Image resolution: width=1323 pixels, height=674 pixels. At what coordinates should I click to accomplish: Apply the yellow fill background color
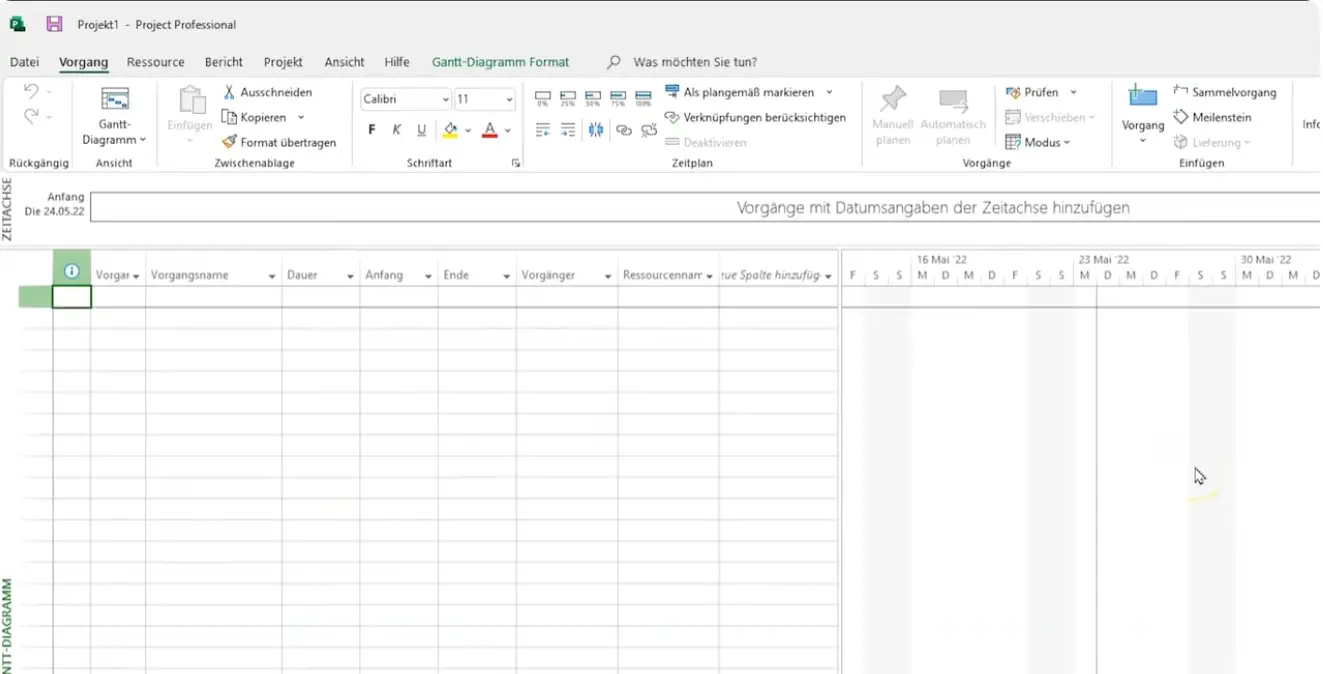[450, 130]
